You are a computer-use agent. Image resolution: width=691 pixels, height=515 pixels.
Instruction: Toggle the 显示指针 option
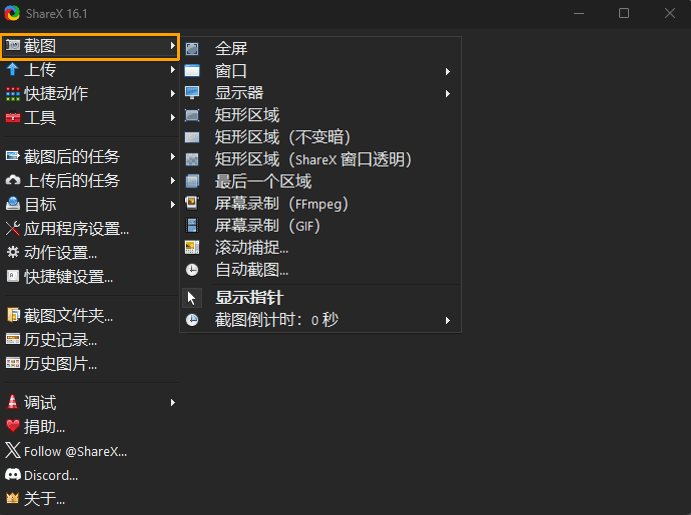click(320, 298)
